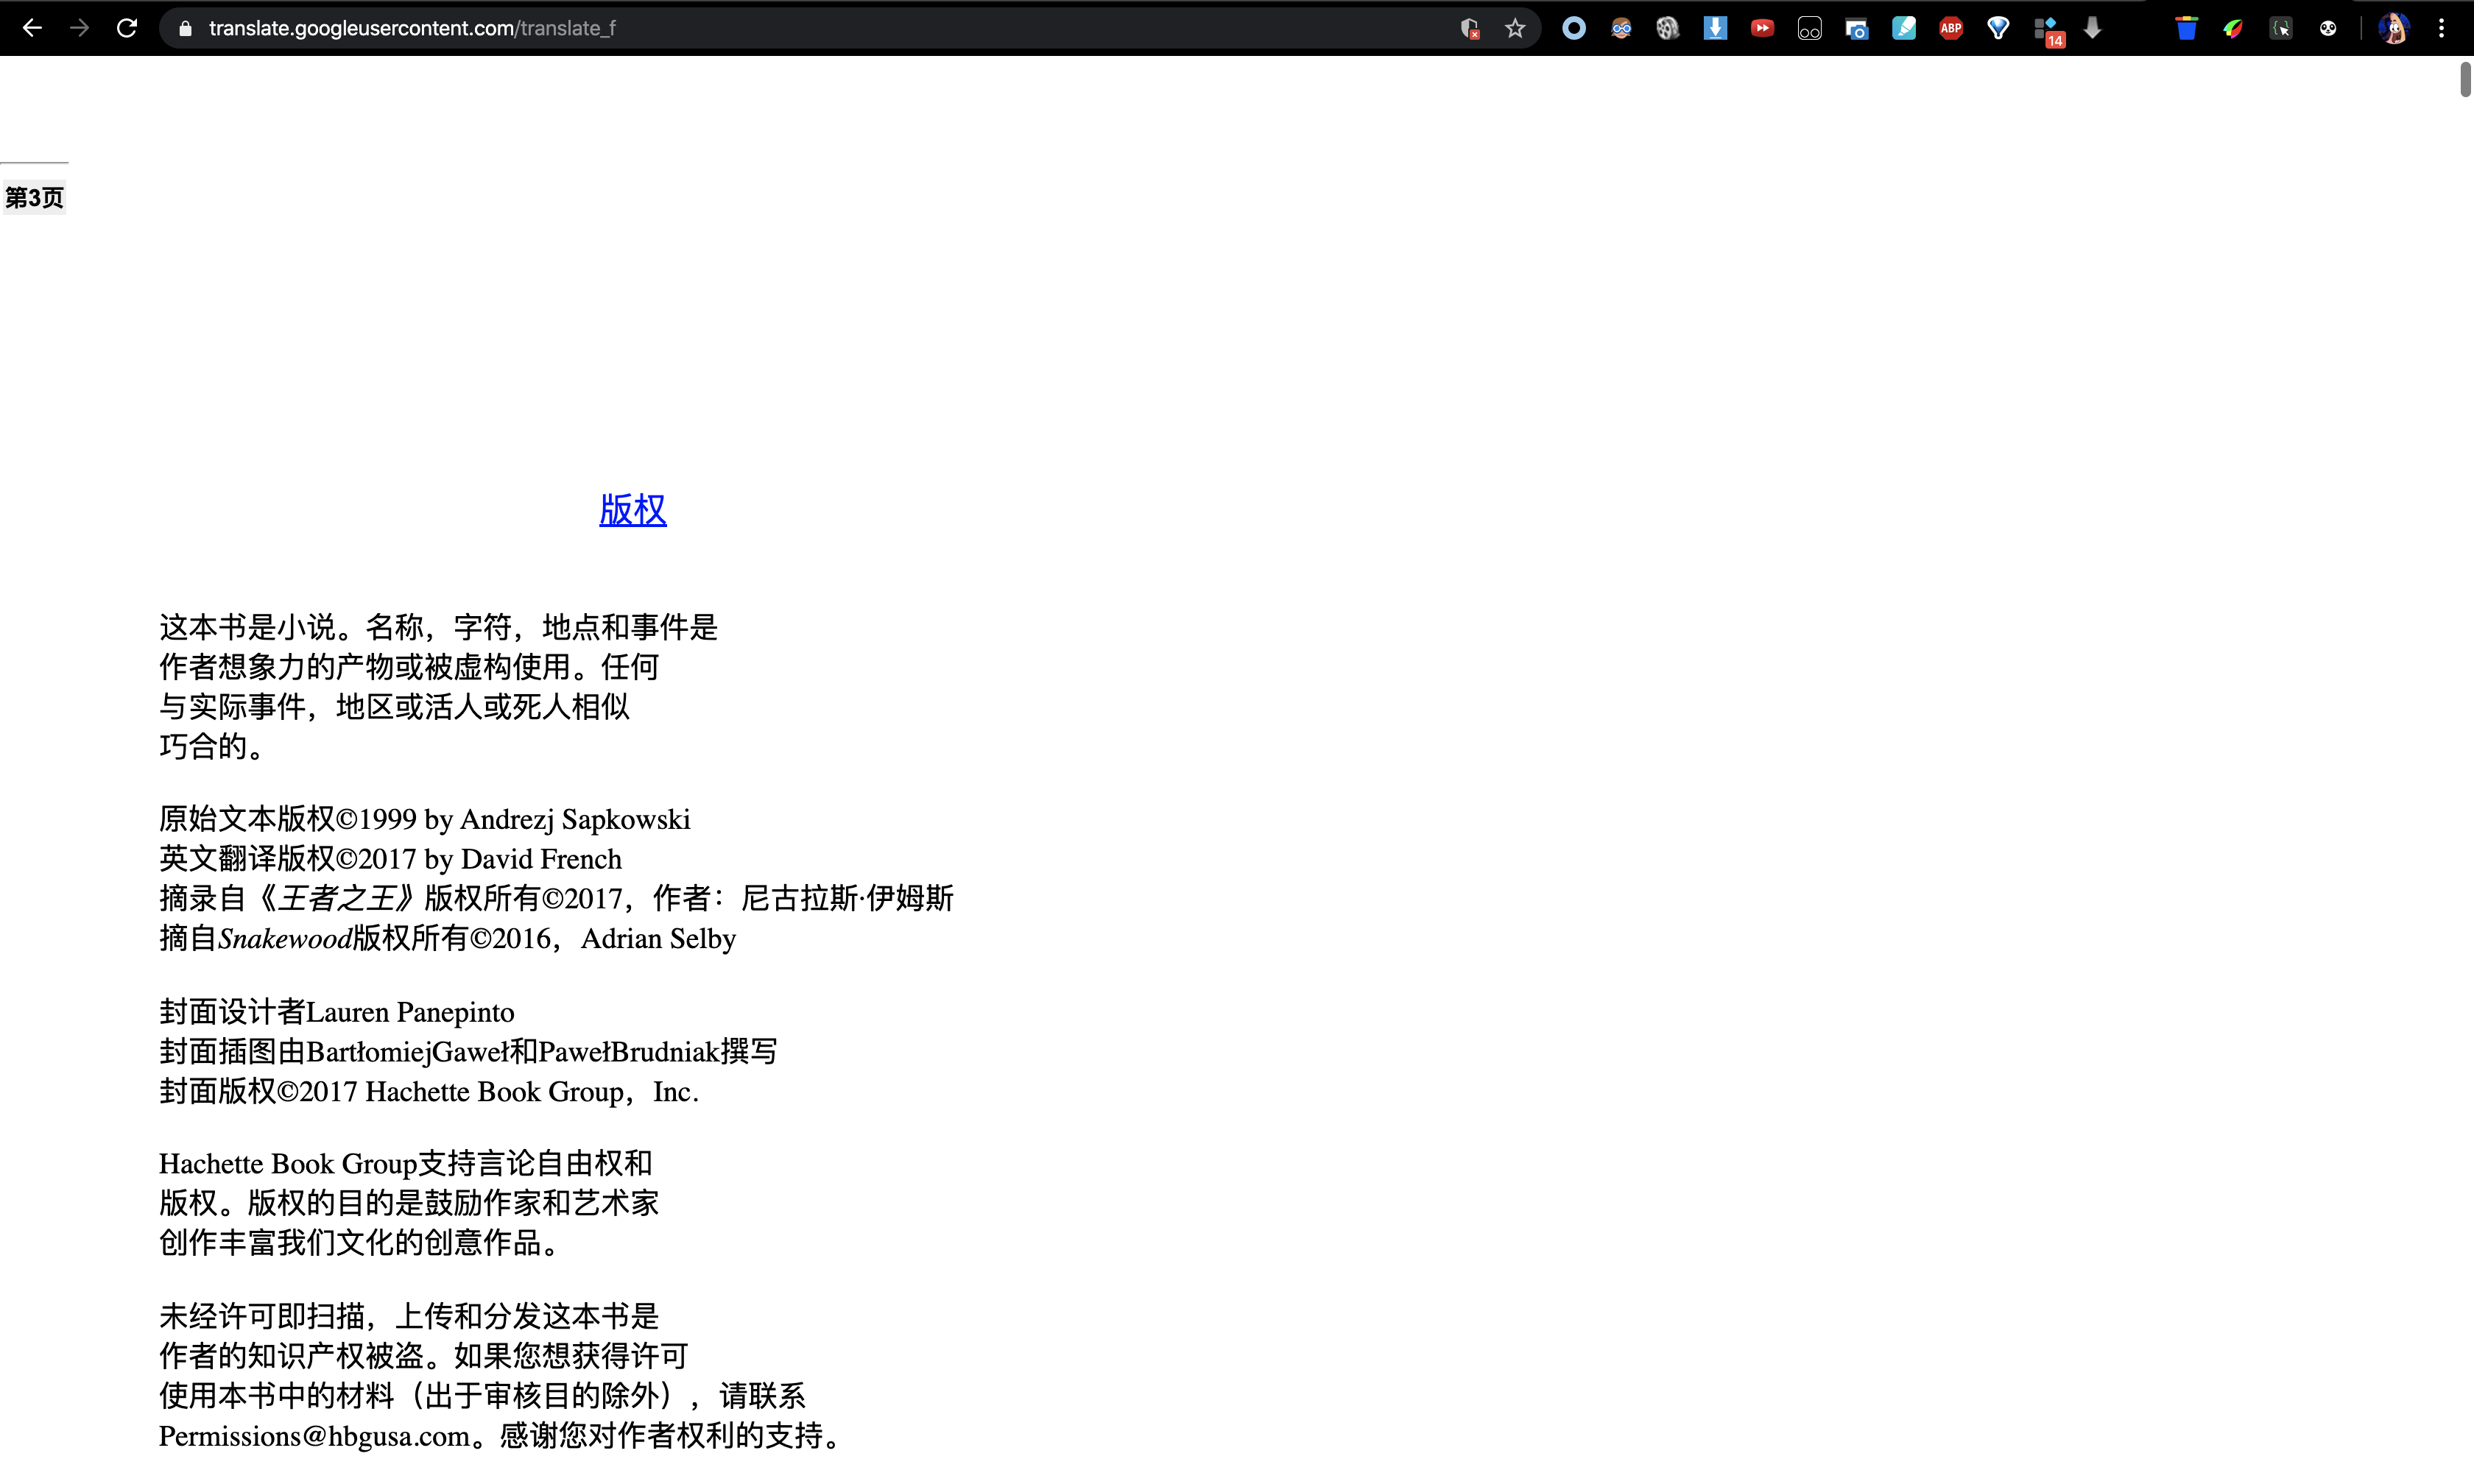Open the highlighter pen extension

click(1904, 28)
